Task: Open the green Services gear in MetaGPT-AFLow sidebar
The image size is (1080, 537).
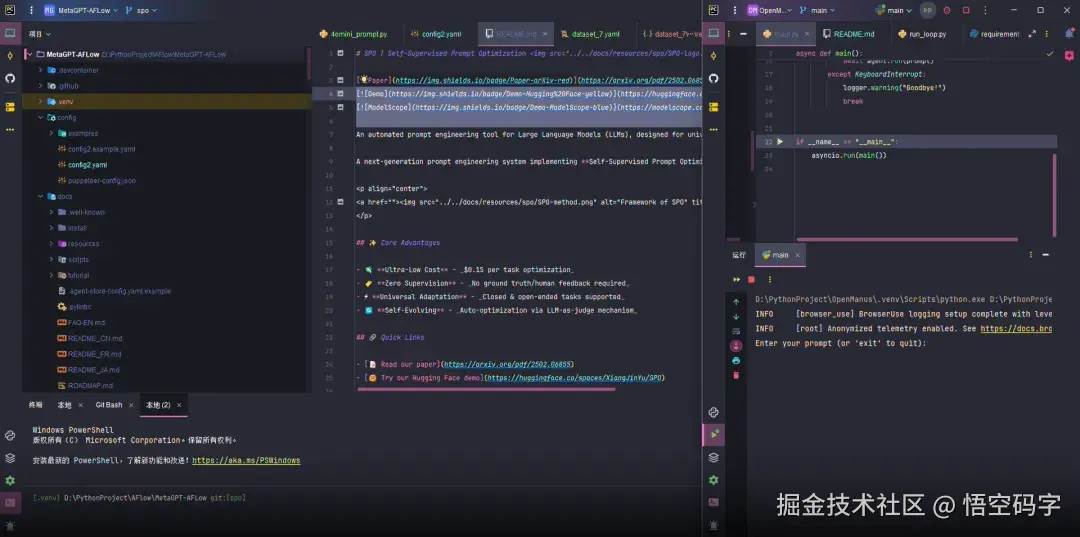Action: click(x=10, y=481)
